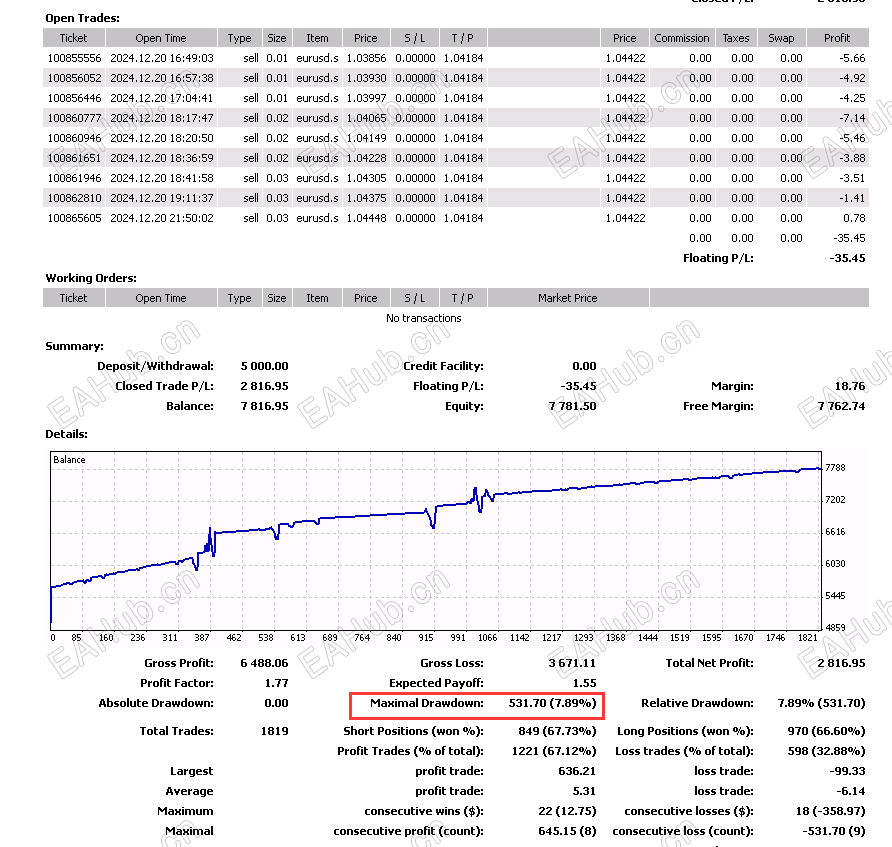Click the Profit Factor value 1.77
Screen dimensions: 892x847
coord(276,683)
